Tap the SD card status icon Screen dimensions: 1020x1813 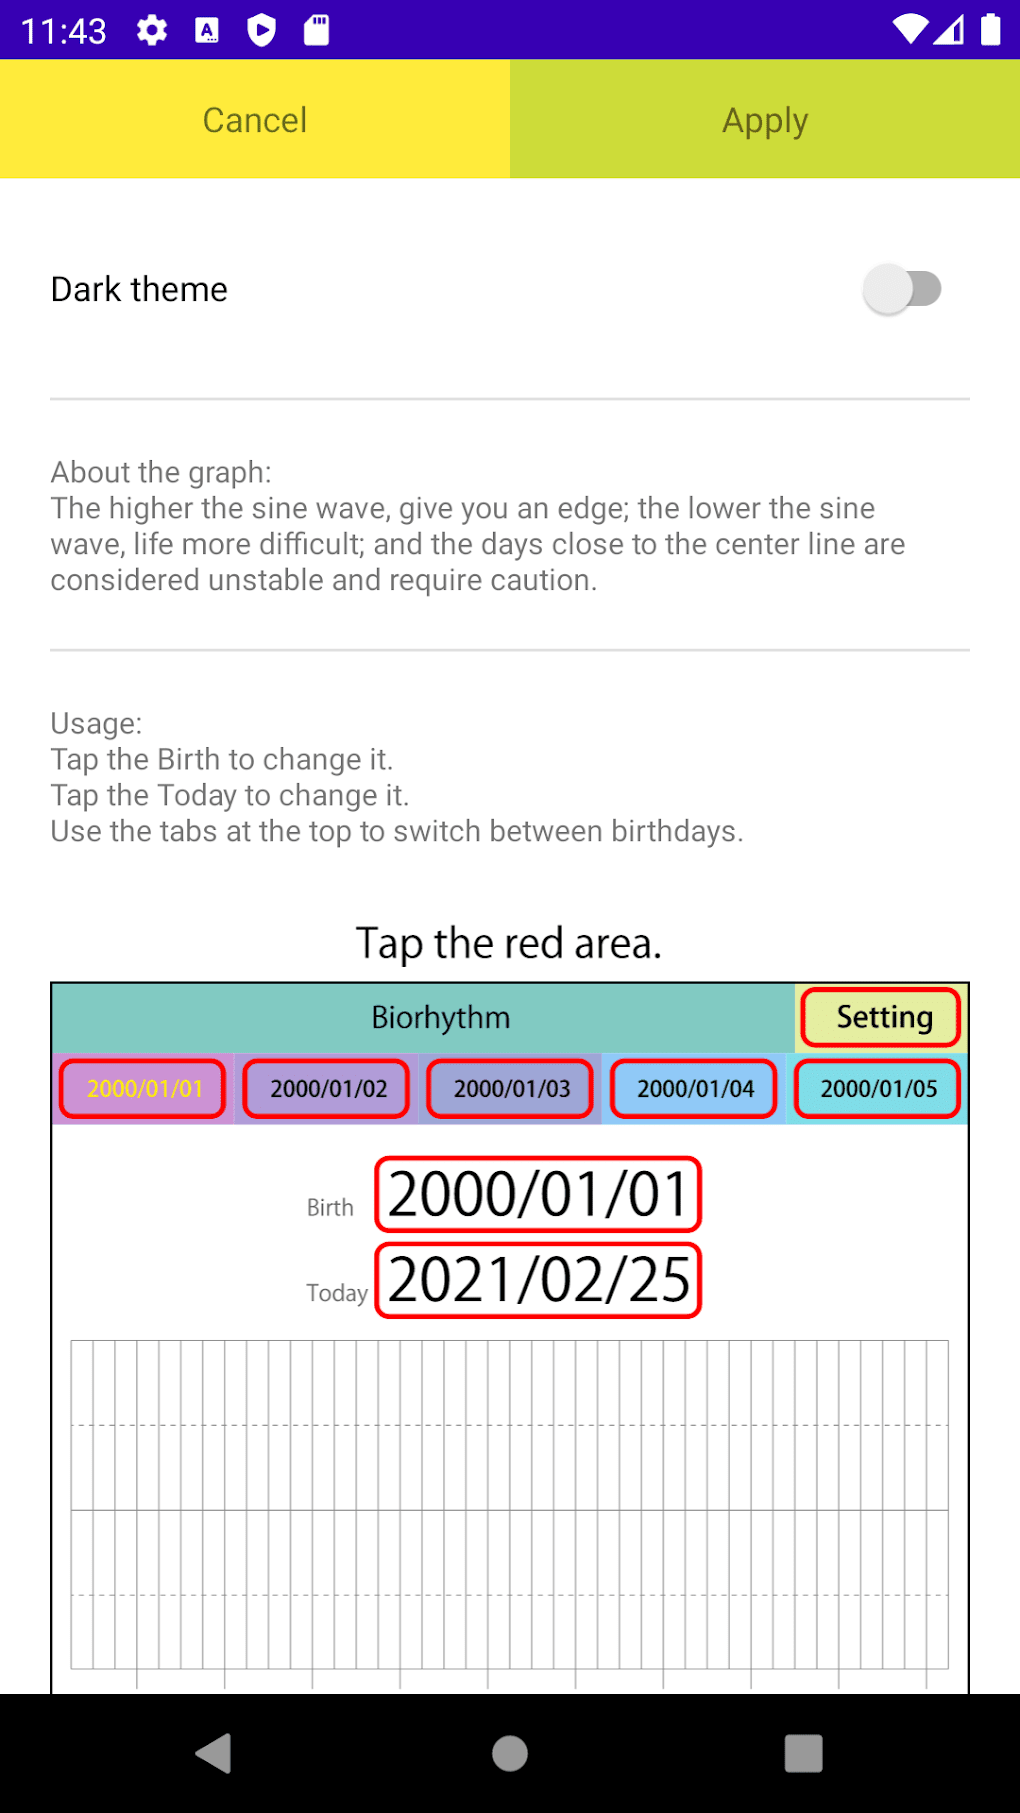tap(316, 30)
